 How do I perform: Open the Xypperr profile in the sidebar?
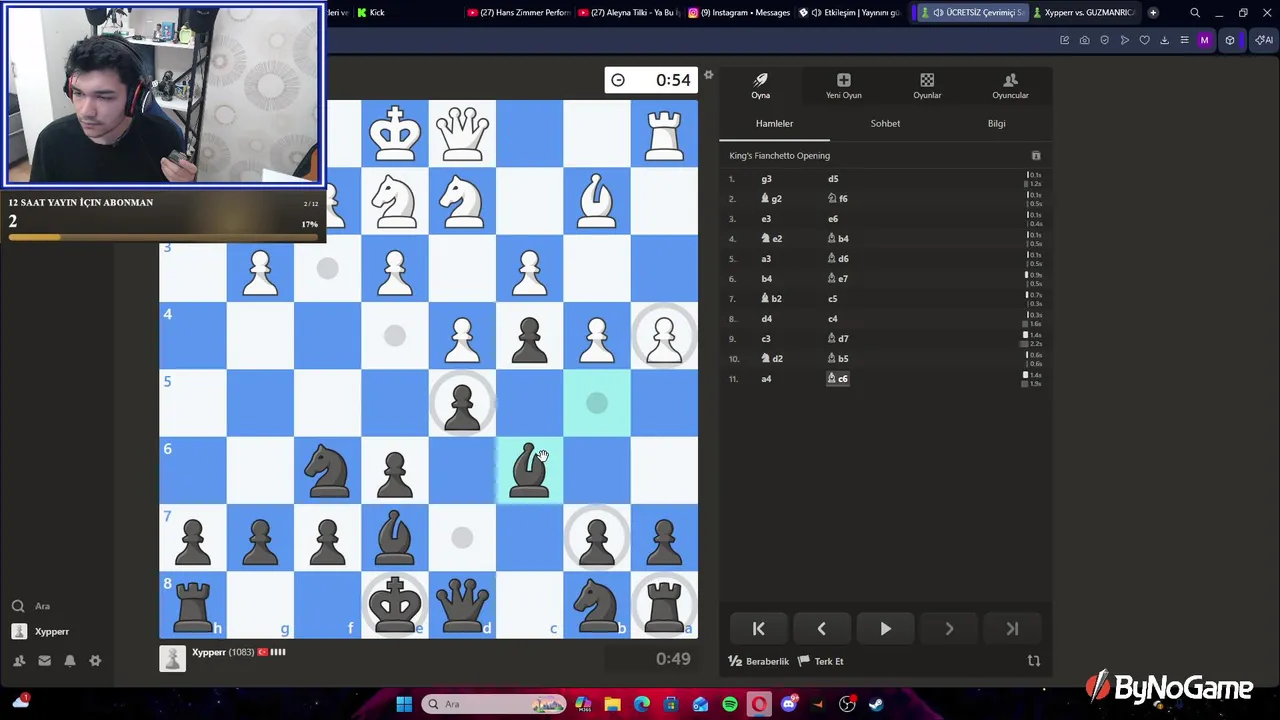coord(40,632)
